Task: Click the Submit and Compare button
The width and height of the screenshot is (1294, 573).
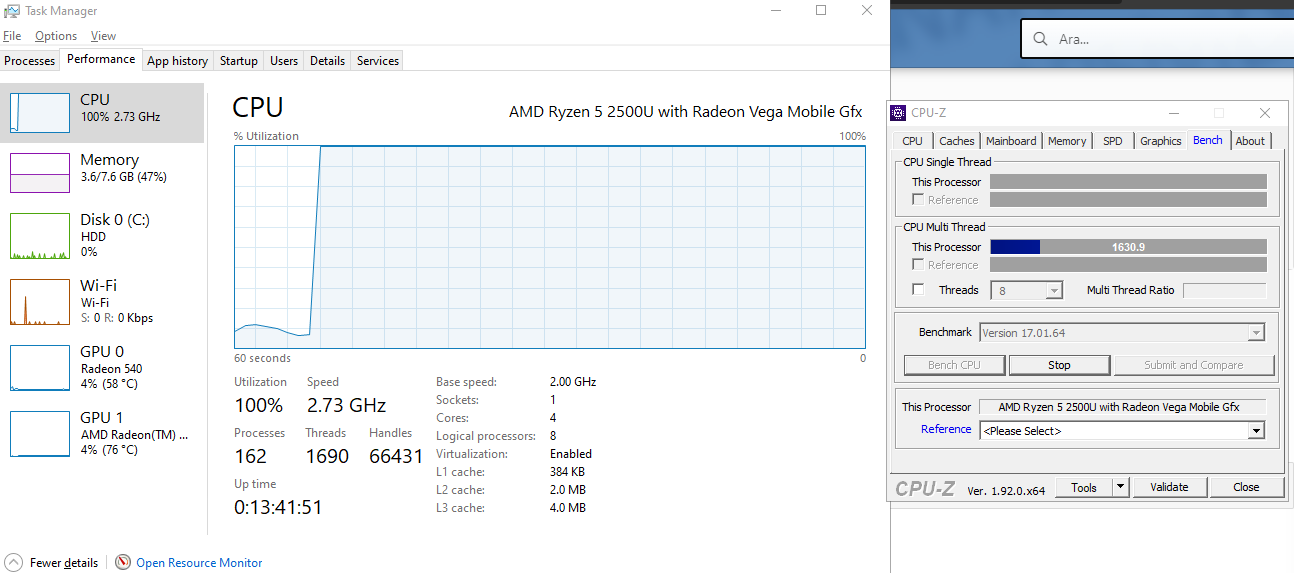Action: [1194, 365]
